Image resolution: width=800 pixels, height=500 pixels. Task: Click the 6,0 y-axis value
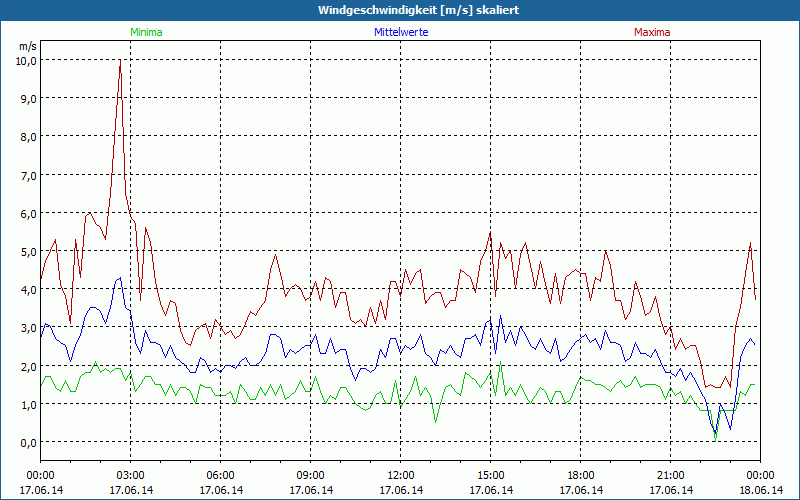click(x=29, y=214)
